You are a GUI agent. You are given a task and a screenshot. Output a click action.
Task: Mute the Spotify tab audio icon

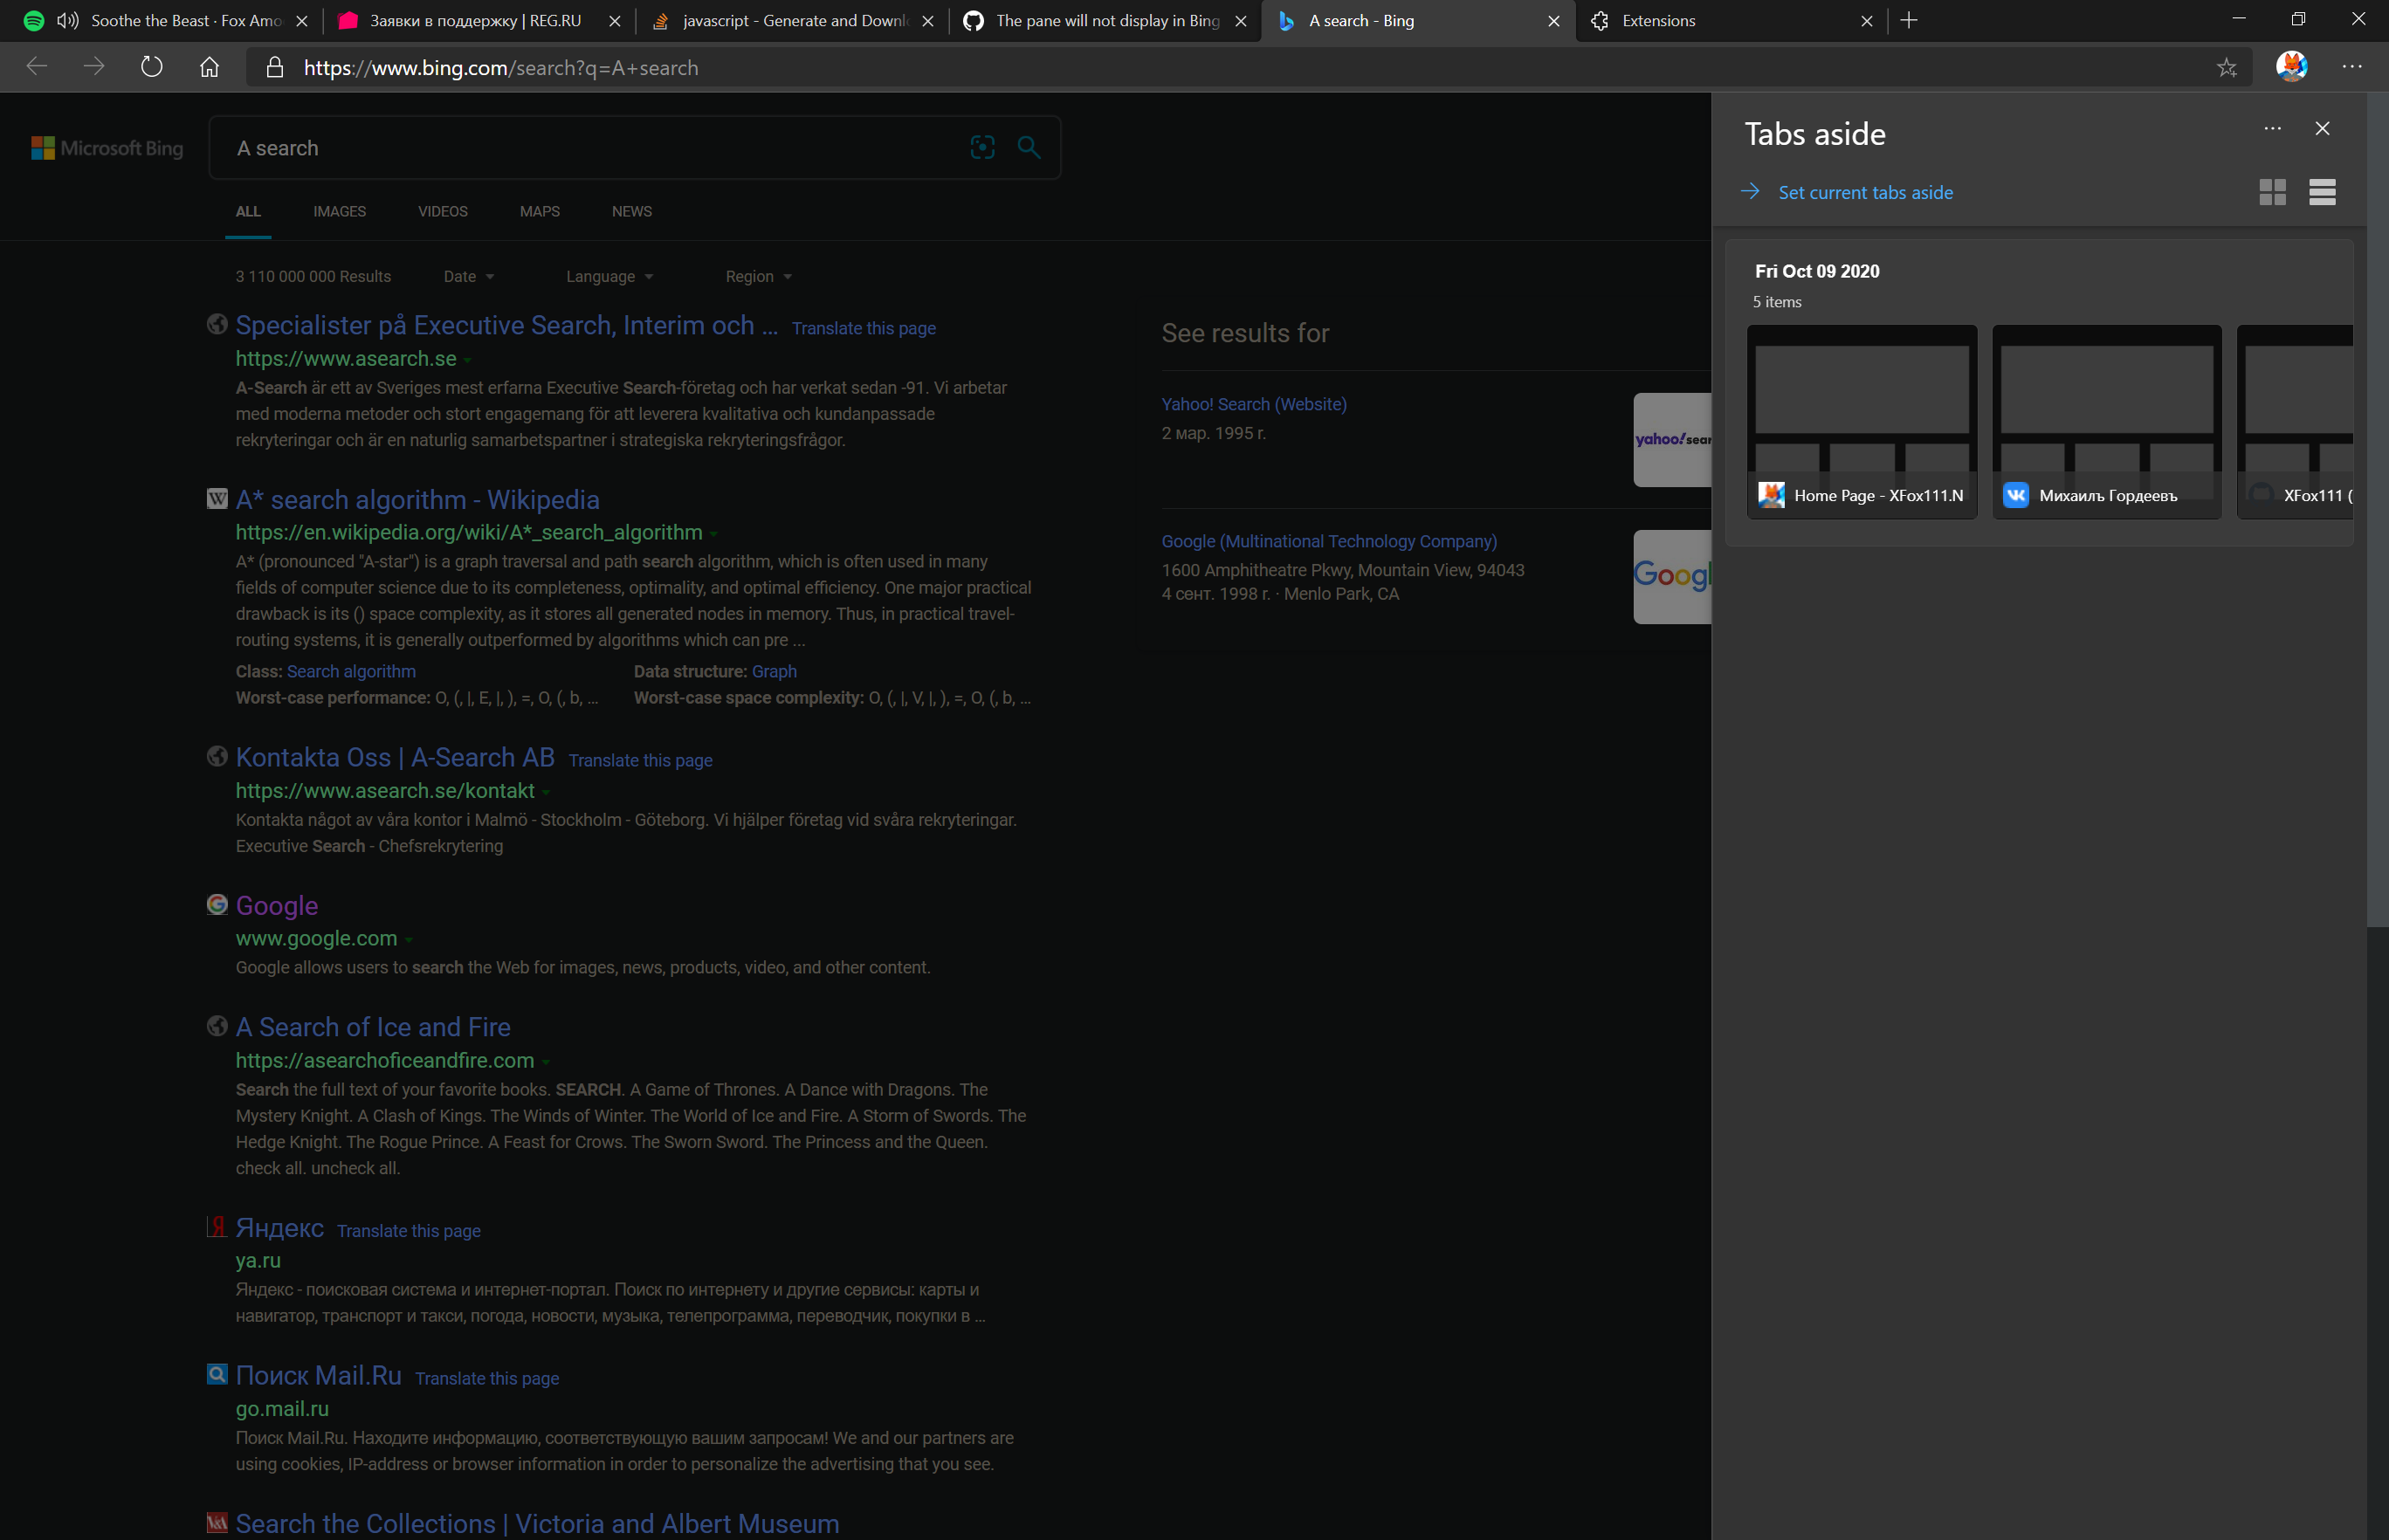point(67,20)
